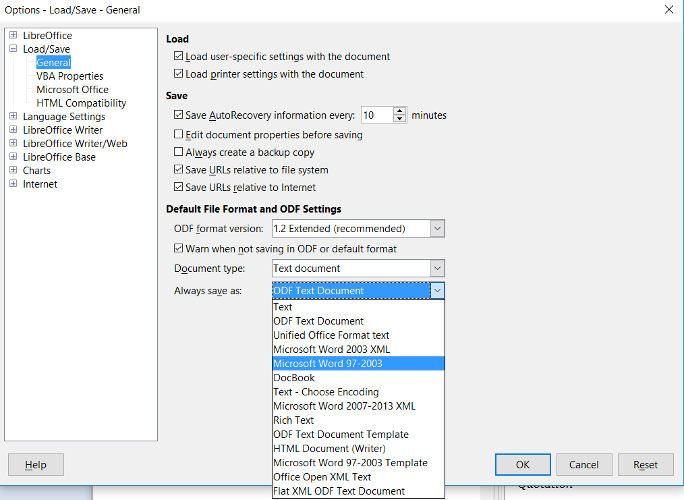Click the AutoRecovery minutes input field
This screenshot has width=684, height=500.
click(377, 115)
